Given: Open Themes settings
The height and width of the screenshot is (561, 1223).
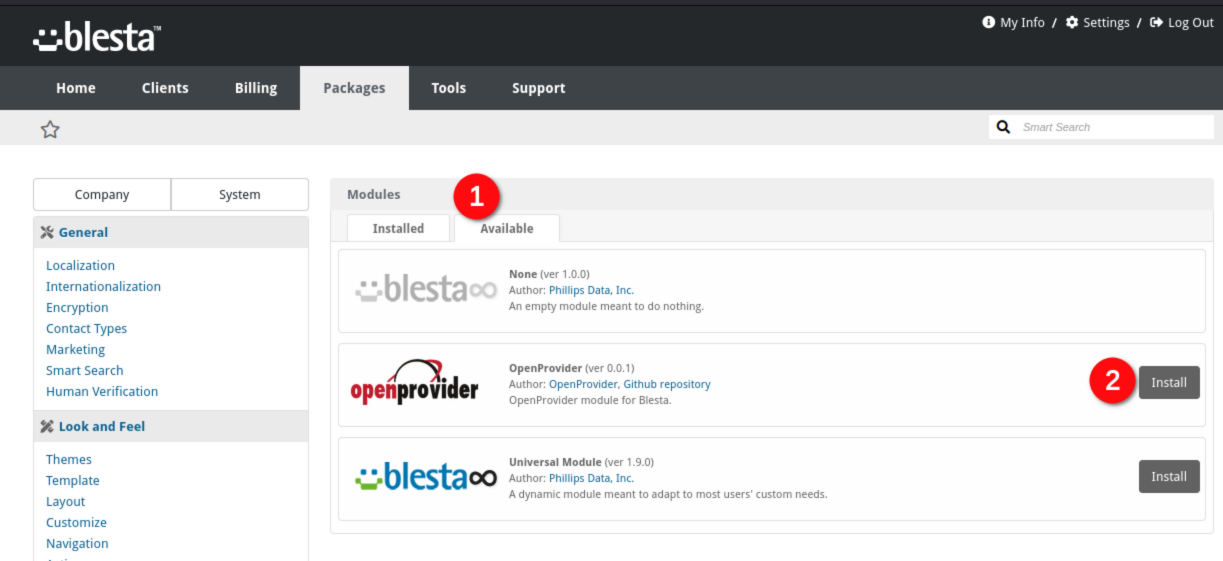Looking at the screenshot, I should click(69, 460).
